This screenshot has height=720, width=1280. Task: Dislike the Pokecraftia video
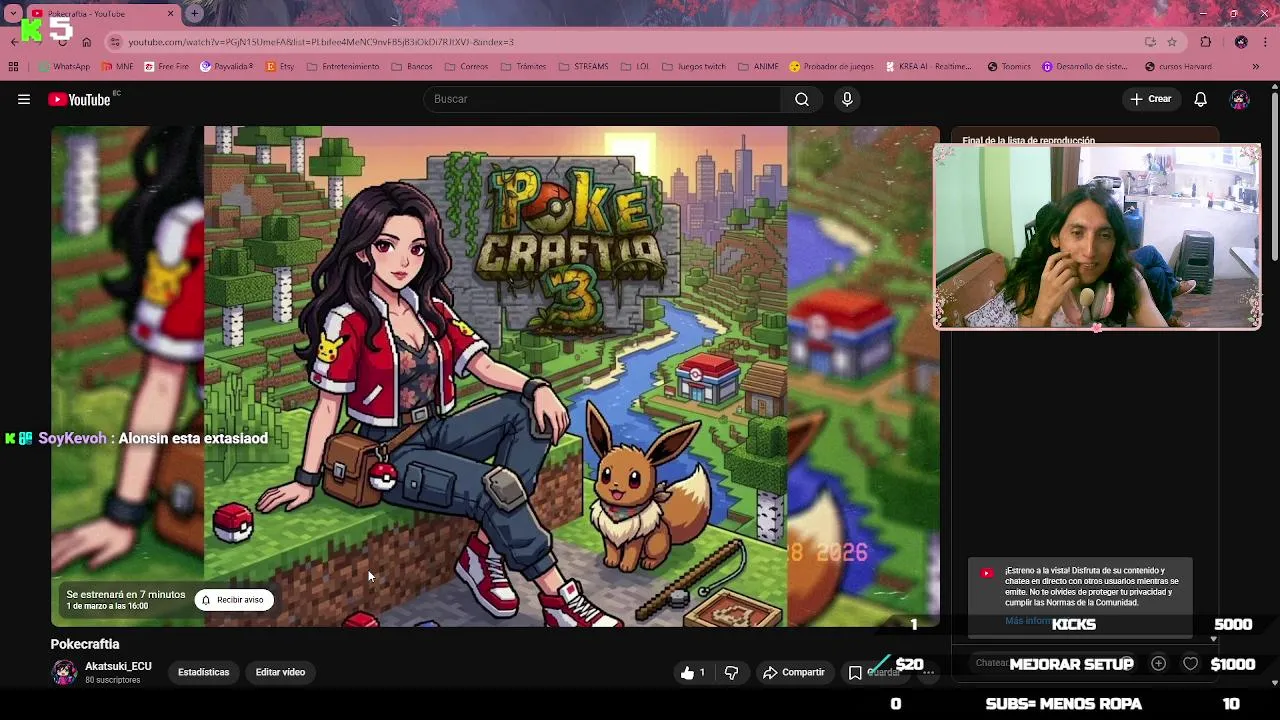click(731, 673)
